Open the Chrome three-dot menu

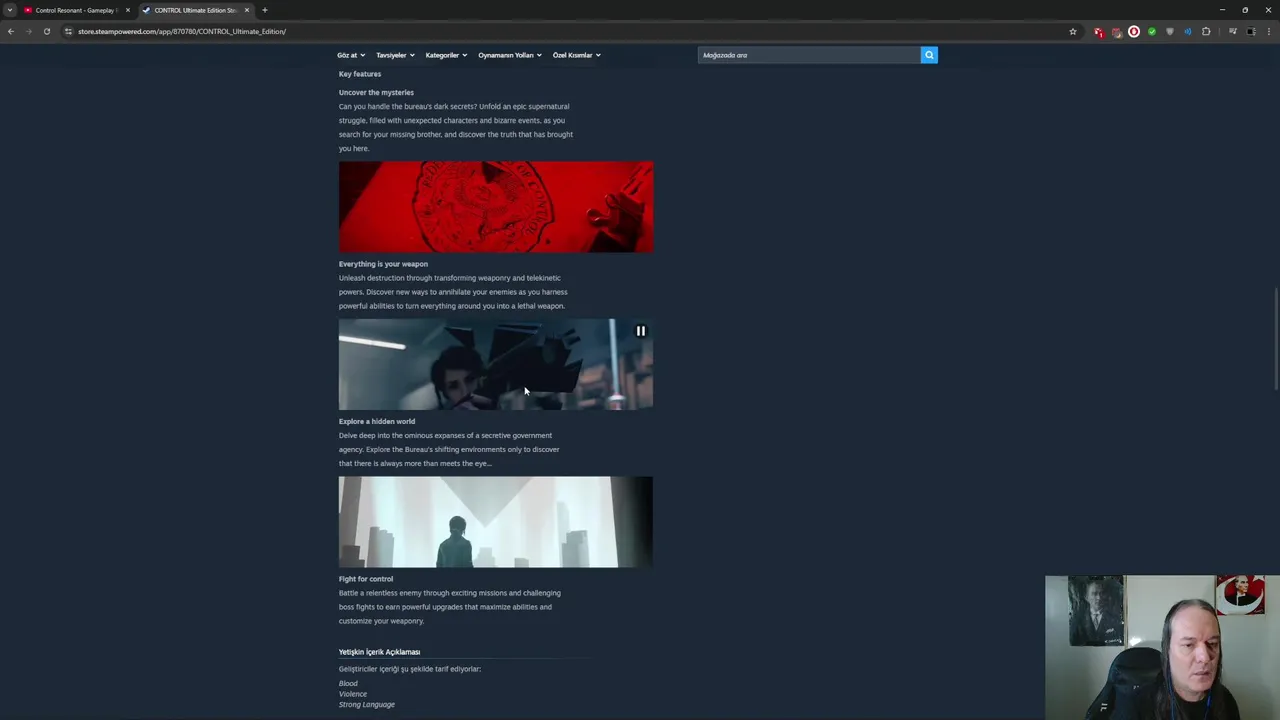[x=1269, y=31]
